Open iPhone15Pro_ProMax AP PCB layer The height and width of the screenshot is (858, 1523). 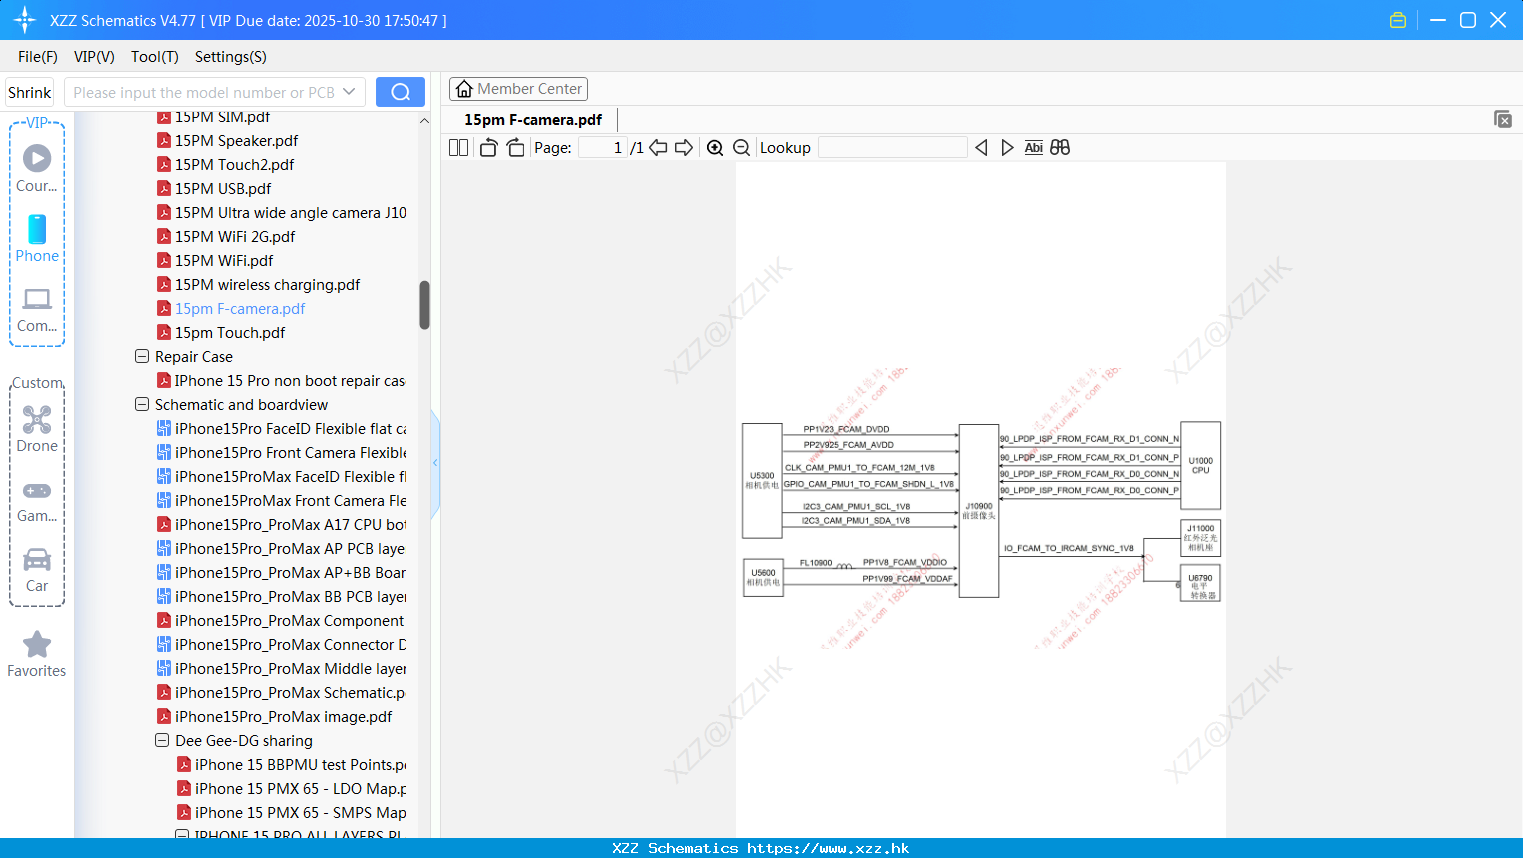pyautogui.click(x=281, y=548)
